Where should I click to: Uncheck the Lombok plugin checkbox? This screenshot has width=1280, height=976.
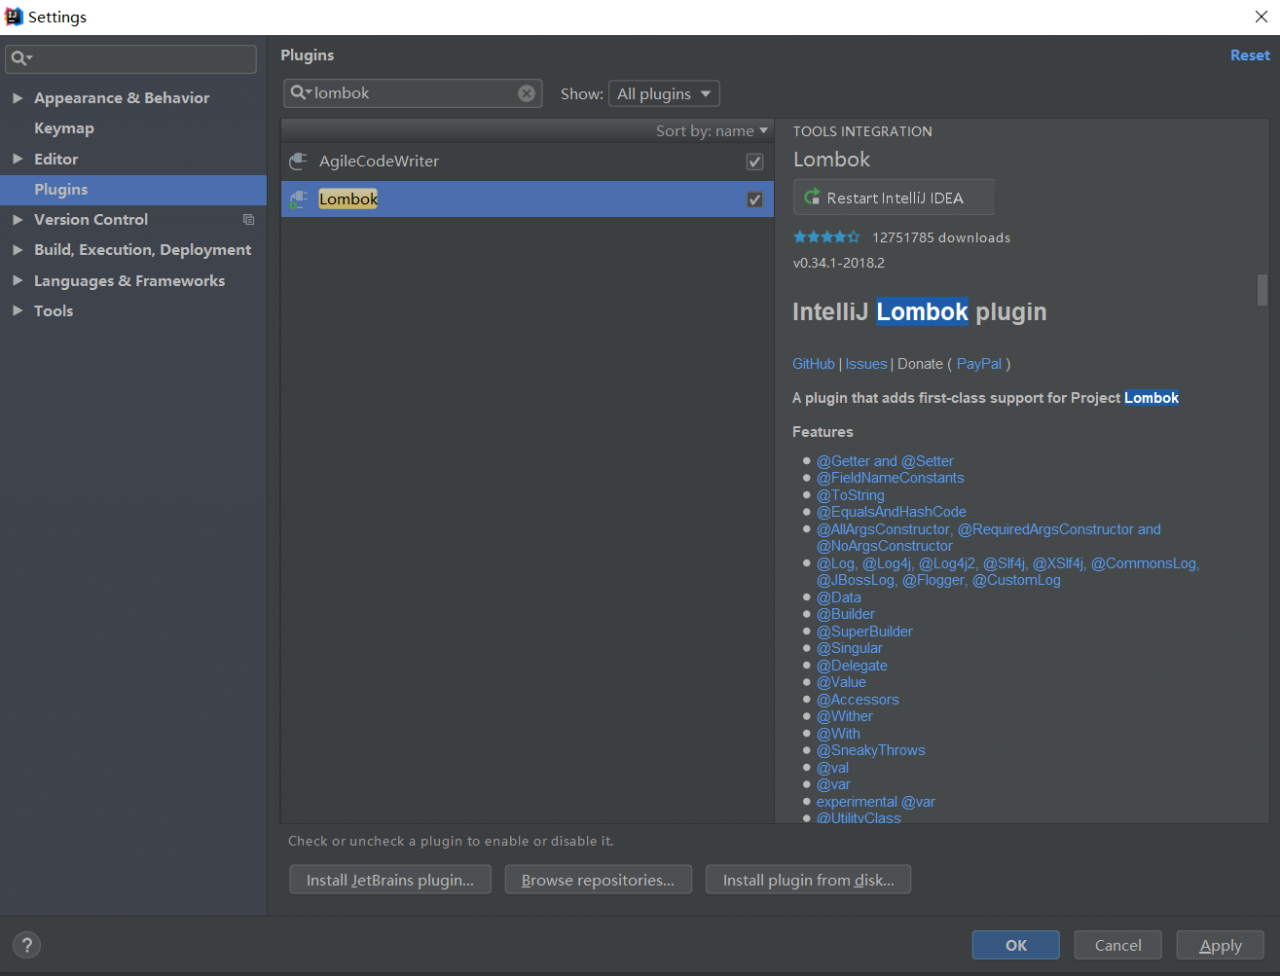click(x=755, y=199)
